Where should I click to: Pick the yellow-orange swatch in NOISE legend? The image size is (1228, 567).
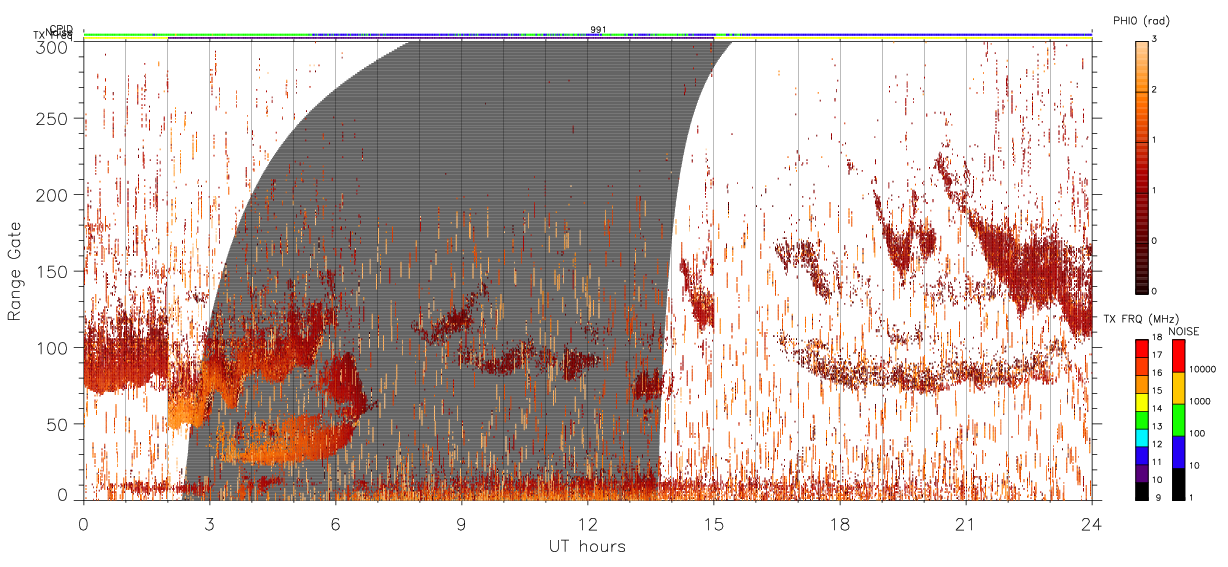[x=1178, y=388]
